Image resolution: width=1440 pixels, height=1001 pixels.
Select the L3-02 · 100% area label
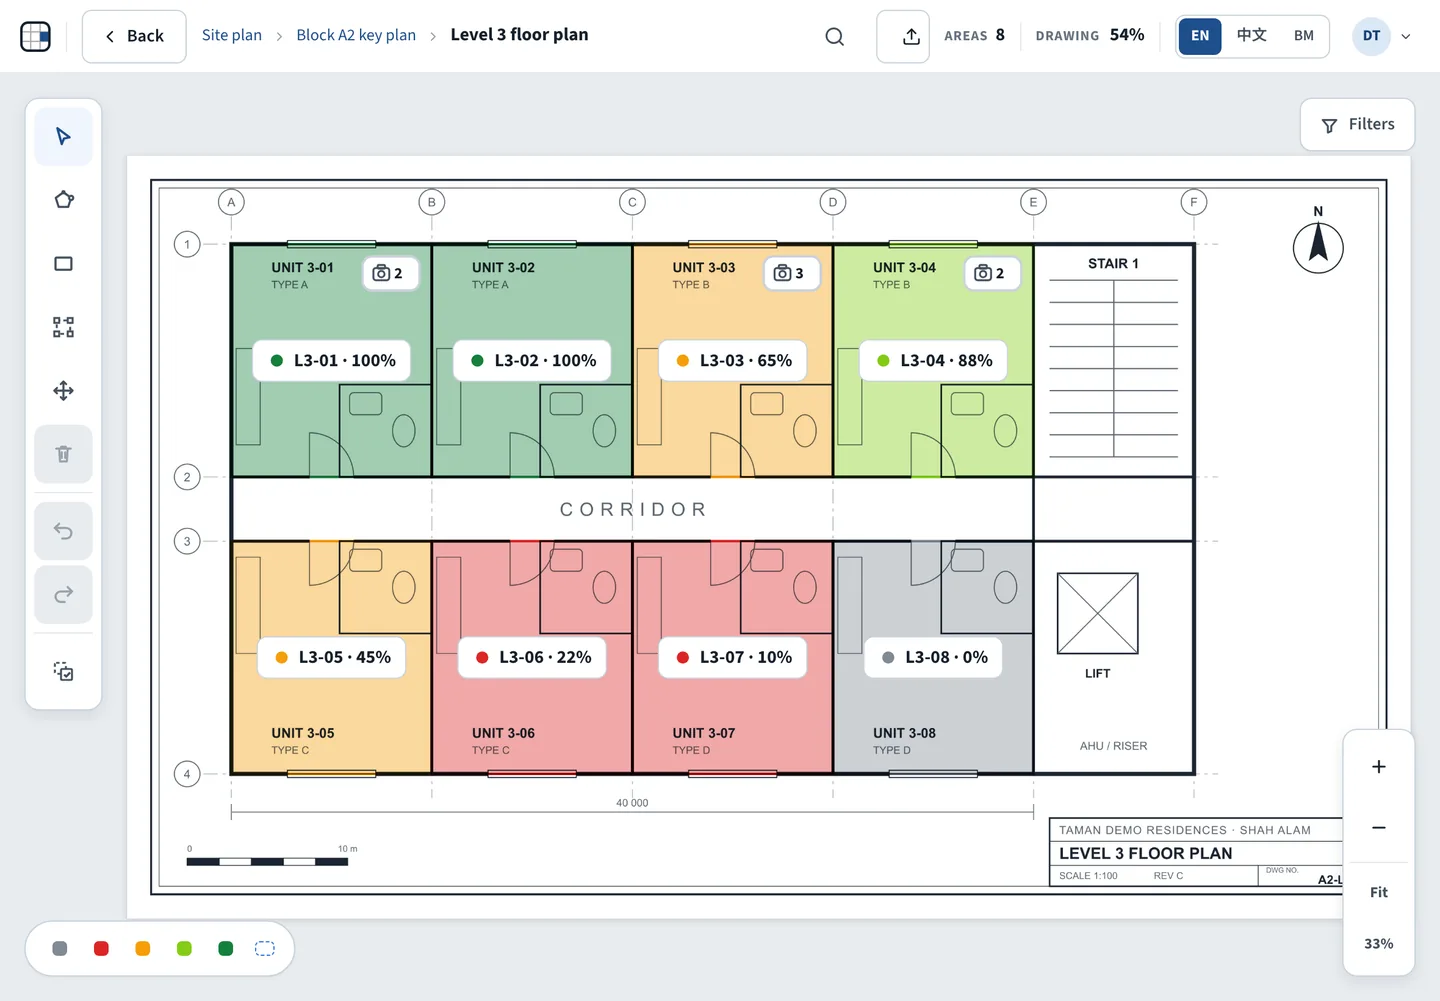534,361
